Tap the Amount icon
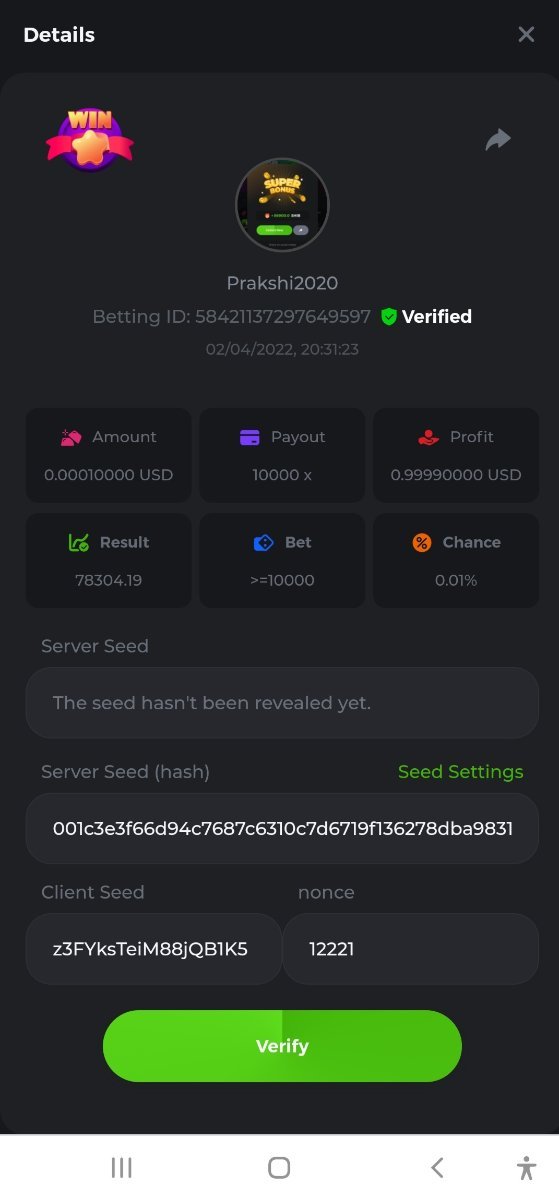Image resolution: width=559 pixels, height=1200 pixels. (x=71, y=437)
